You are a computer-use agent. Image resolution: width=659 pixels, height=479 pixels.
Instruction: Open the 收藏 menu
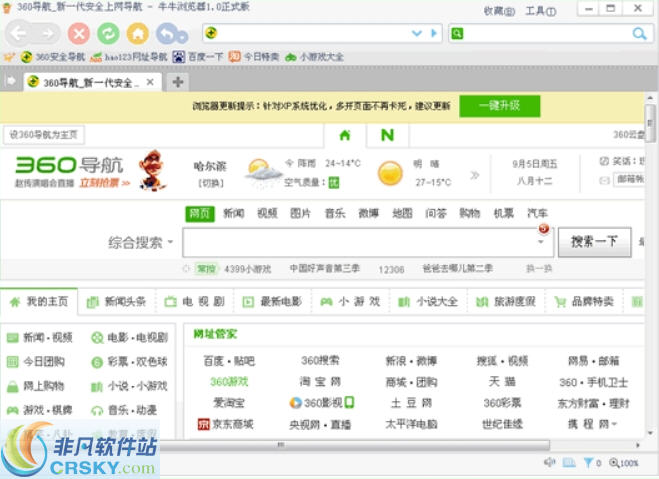tap(499, 11)
